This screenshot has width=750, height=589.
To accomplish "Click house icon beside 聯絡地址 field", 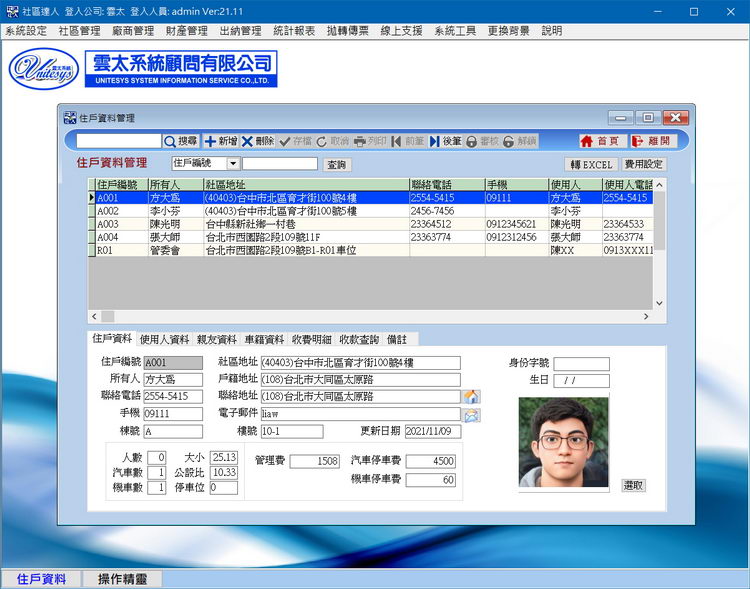I will pyautogui.click(x=471, y=397).
